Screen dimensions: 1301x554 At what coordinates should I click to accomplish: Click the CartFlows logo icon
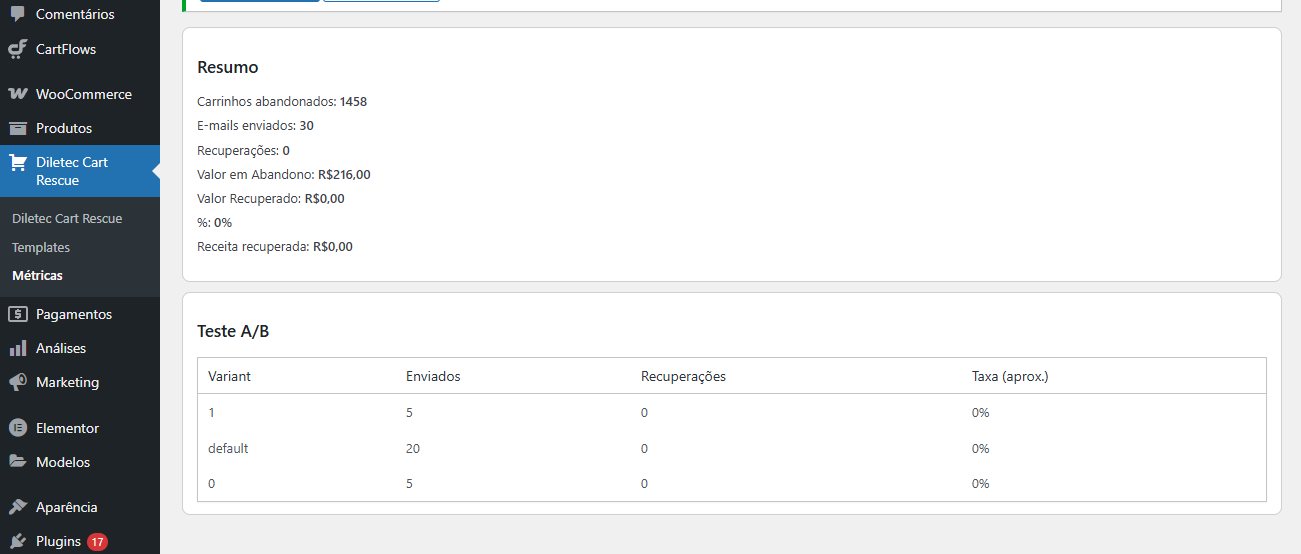(18, 49)
